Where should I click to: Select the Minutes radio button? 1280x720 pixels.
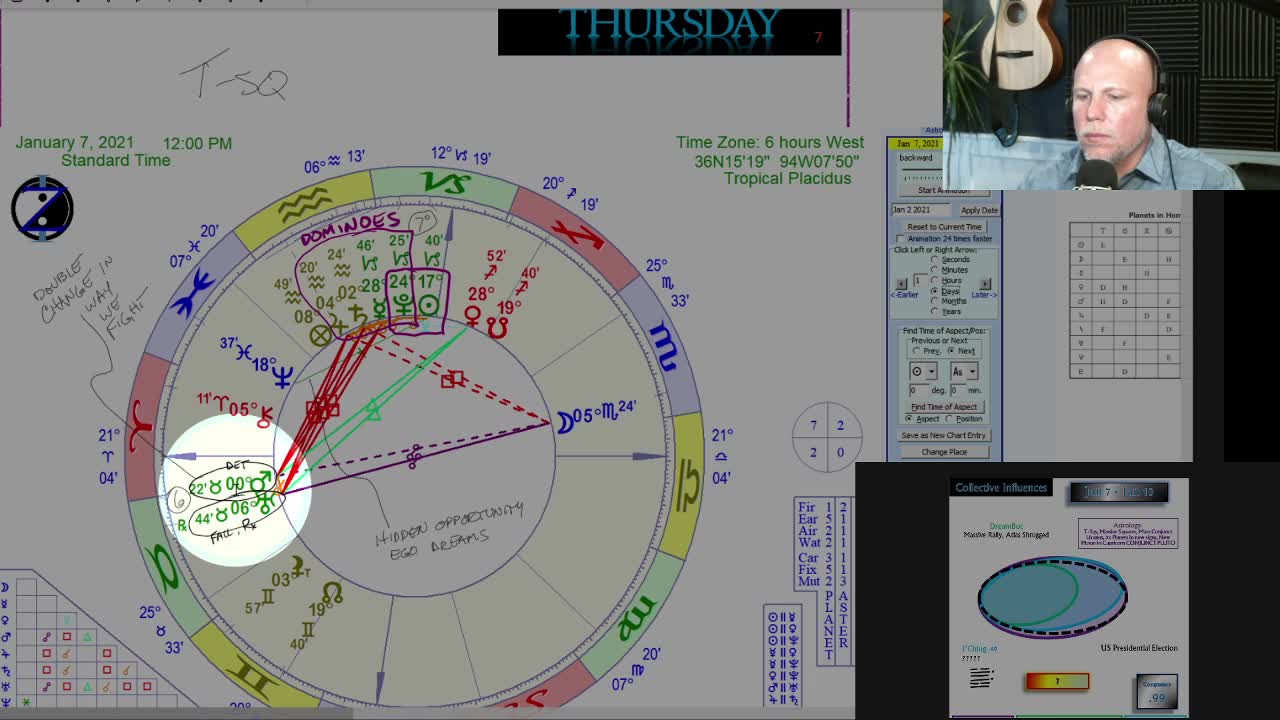(x=935, y=270)
